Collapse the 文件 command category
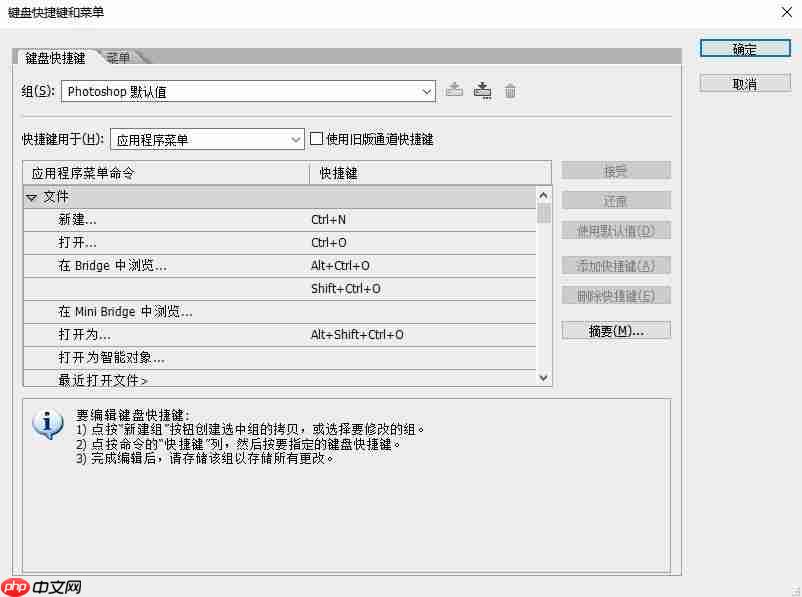Image resolution: width=802 pixels, height=597 pixels. tap(33, 197)
